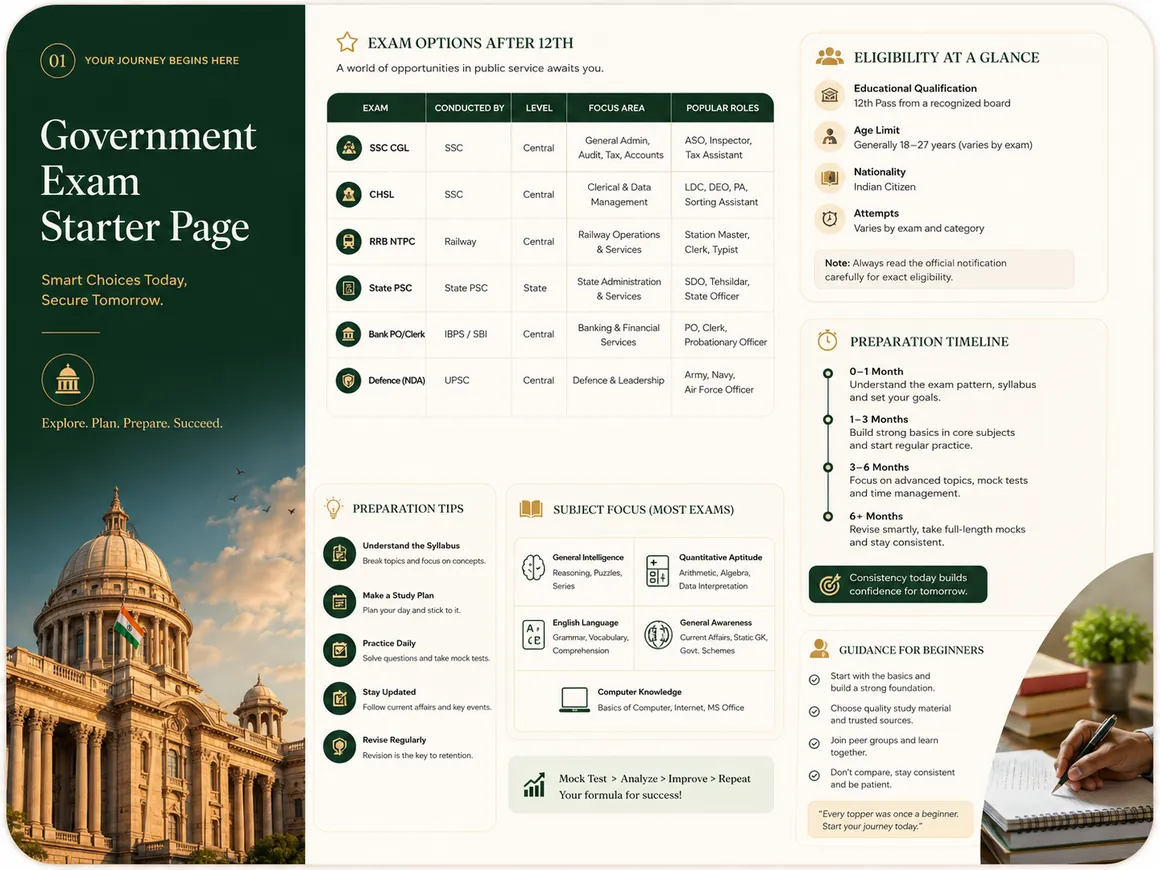Click the target icon in consistency banner

[830, 584]
